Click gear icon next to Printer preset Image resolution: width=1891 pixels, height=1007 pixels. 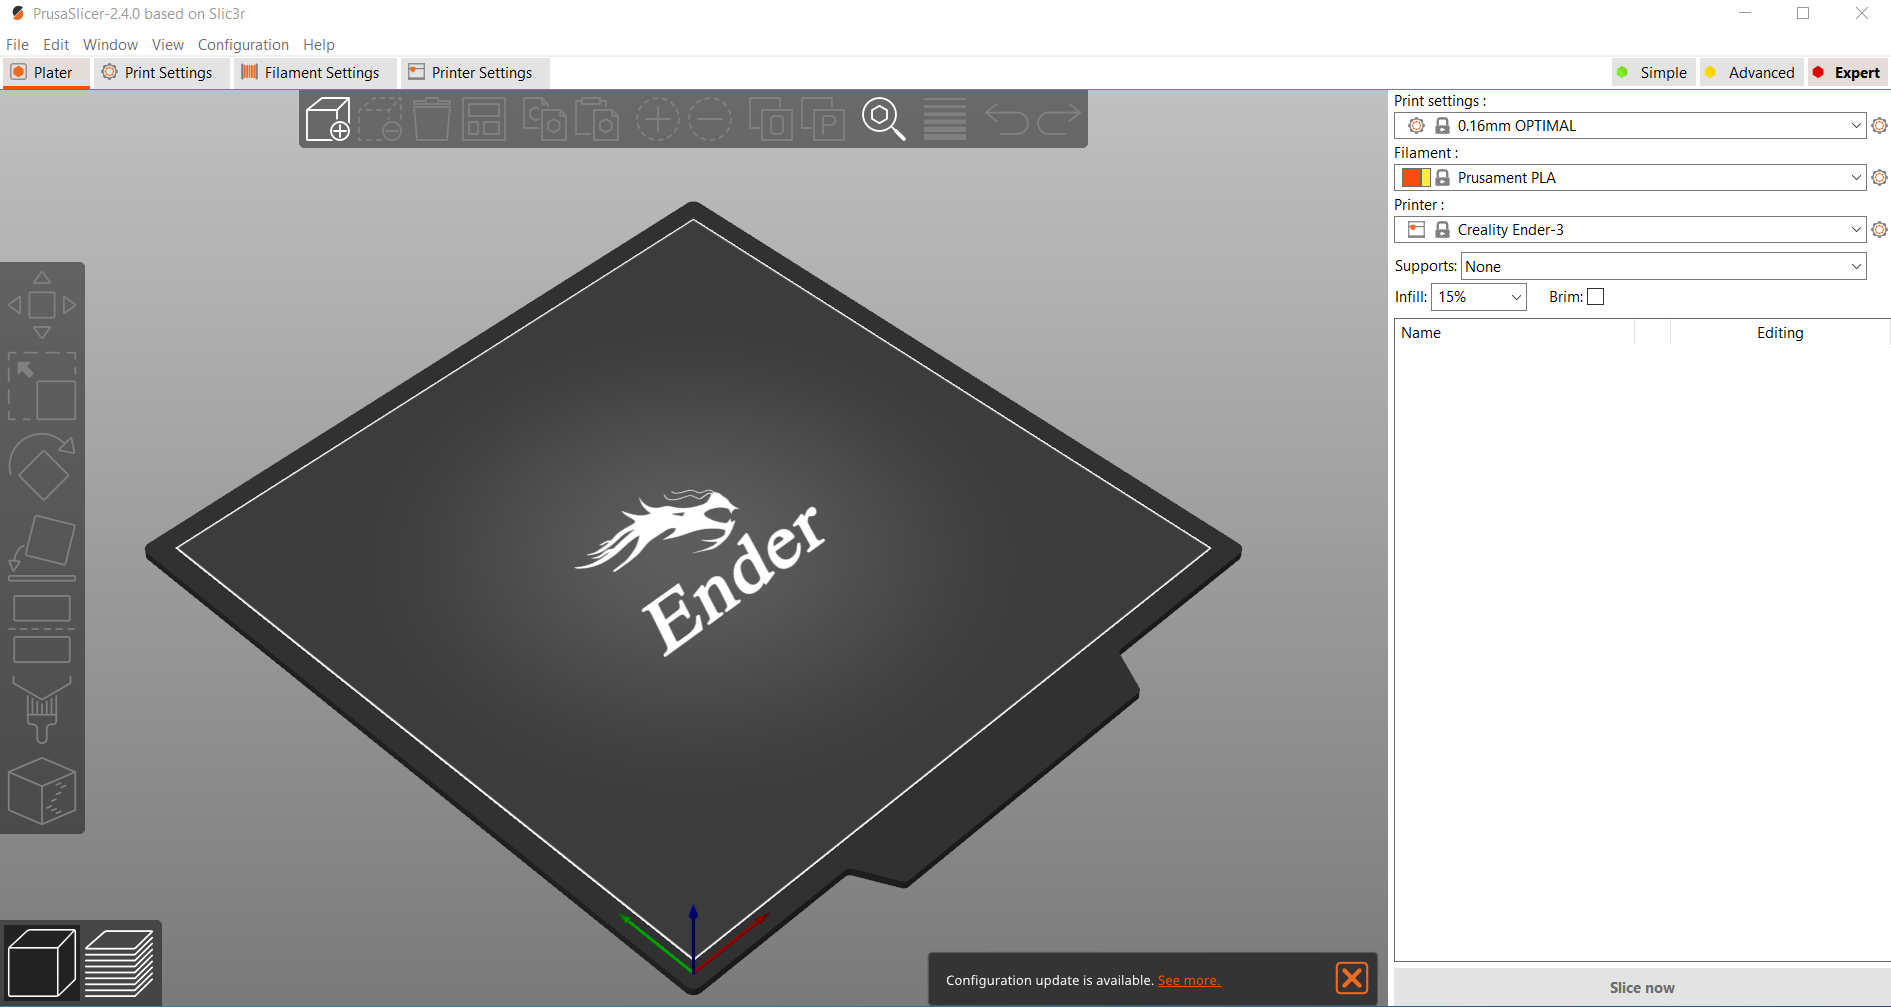pos(1879,230)
